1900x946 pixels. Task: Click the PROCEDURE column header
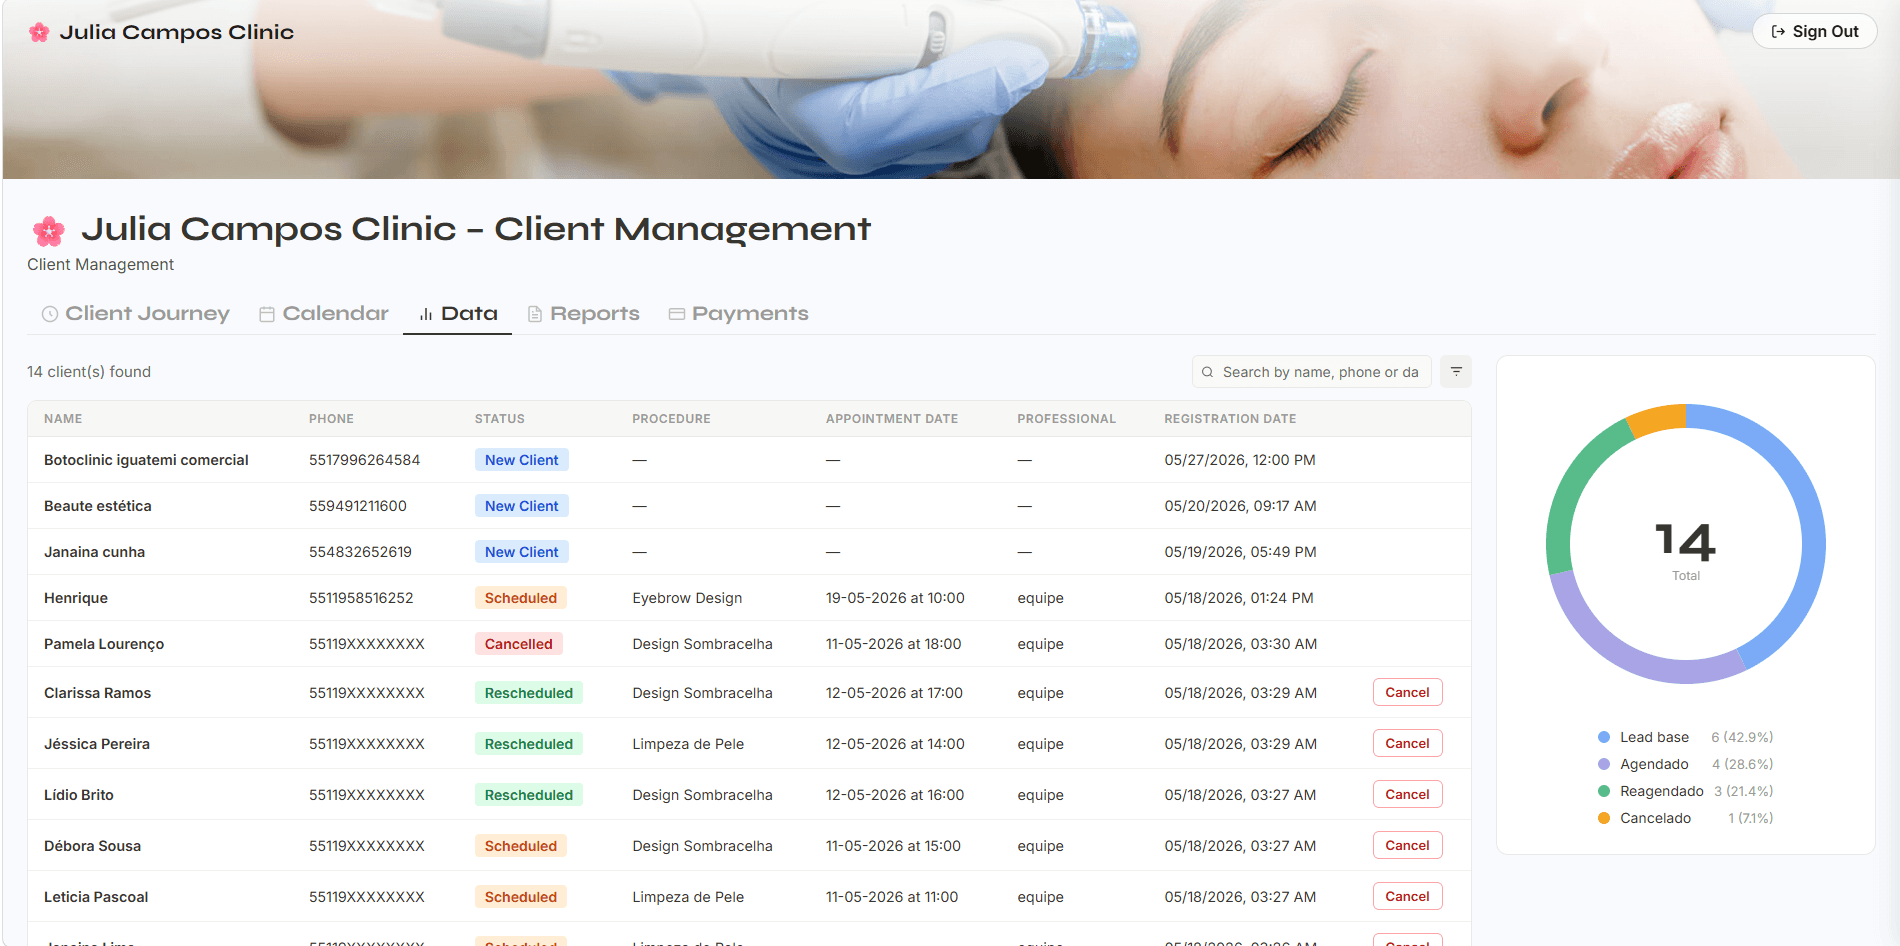click(x=671, y=419)
